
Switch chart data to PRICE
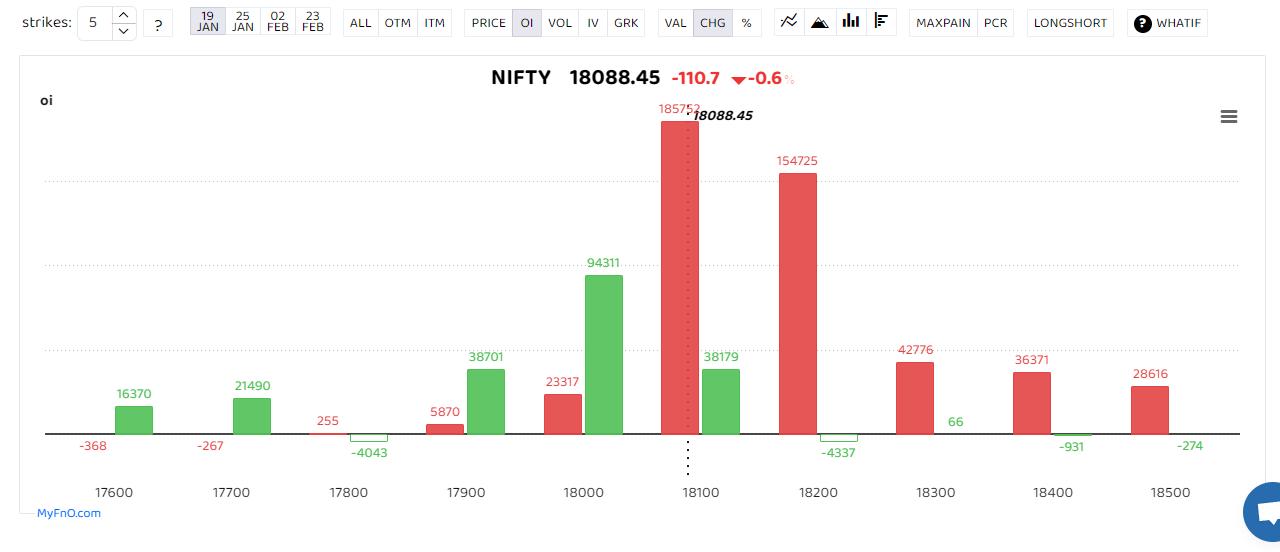click(489, 23)
